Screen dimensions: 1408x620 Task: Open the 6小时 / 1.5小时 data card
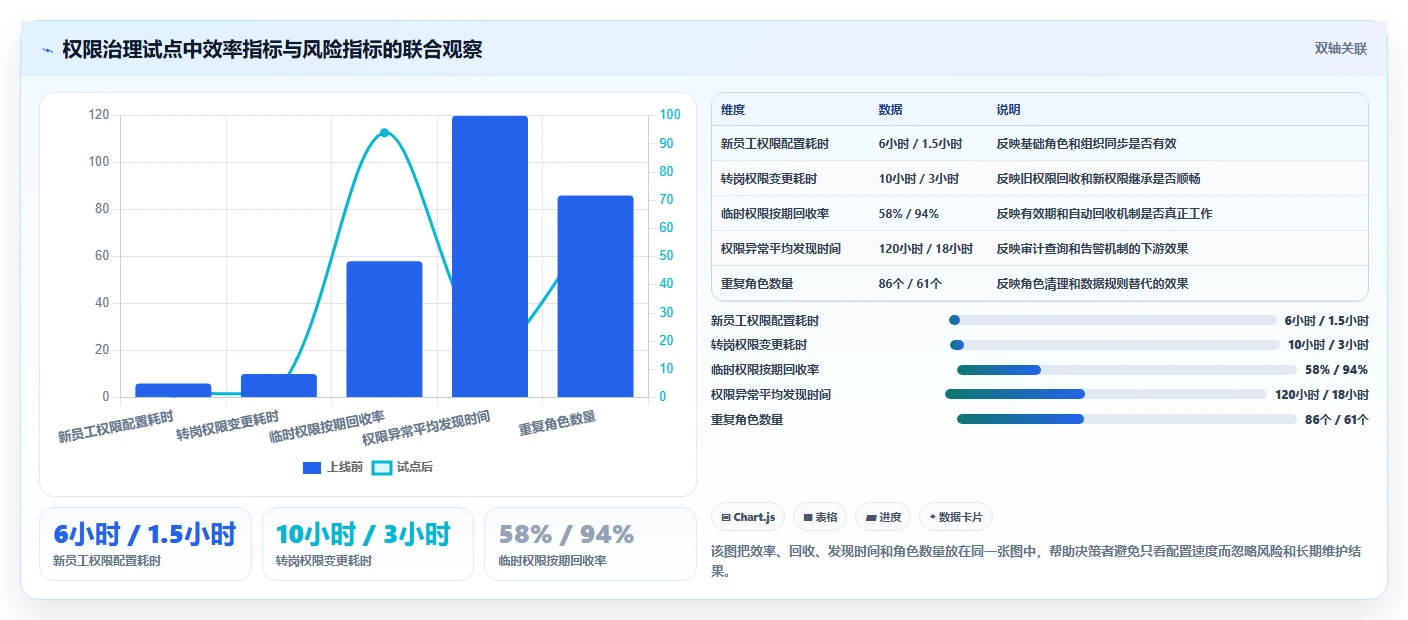145,544
